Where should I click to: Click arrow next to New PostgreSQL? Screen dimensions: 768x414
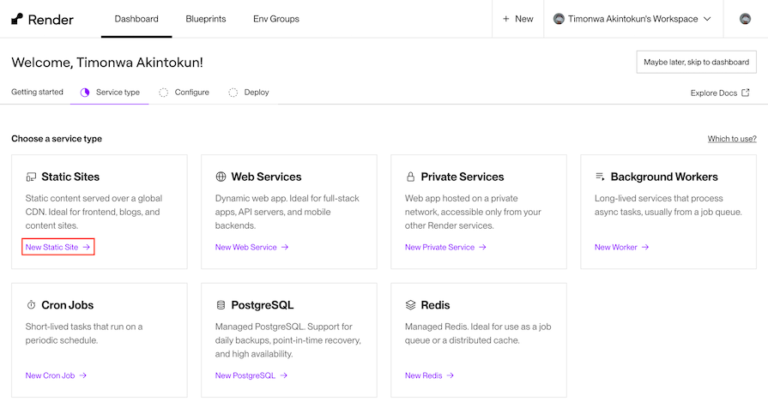[284, 375]
